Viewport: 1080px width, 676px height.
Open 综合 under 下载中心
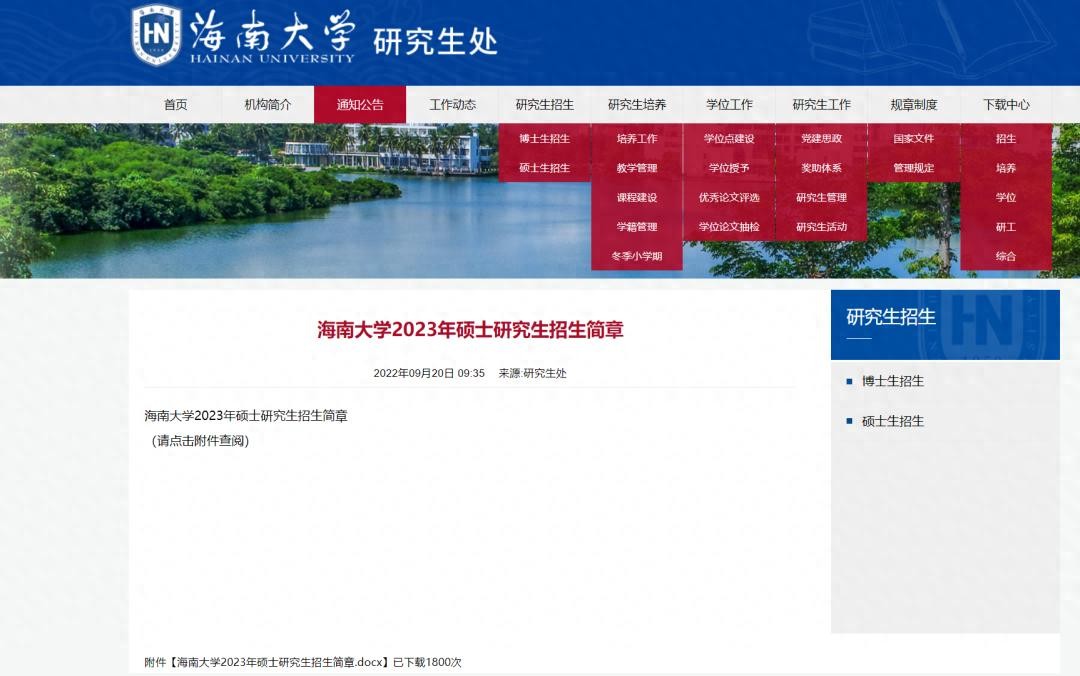[1005, 256]
